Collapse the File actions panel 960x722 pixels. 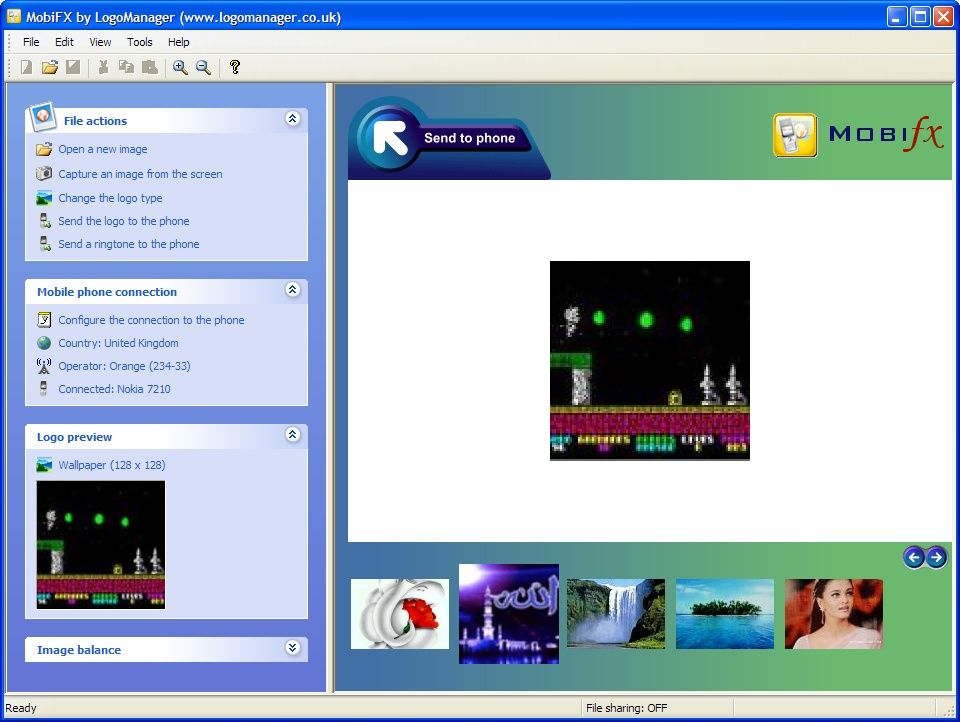[x=293, y=119]
